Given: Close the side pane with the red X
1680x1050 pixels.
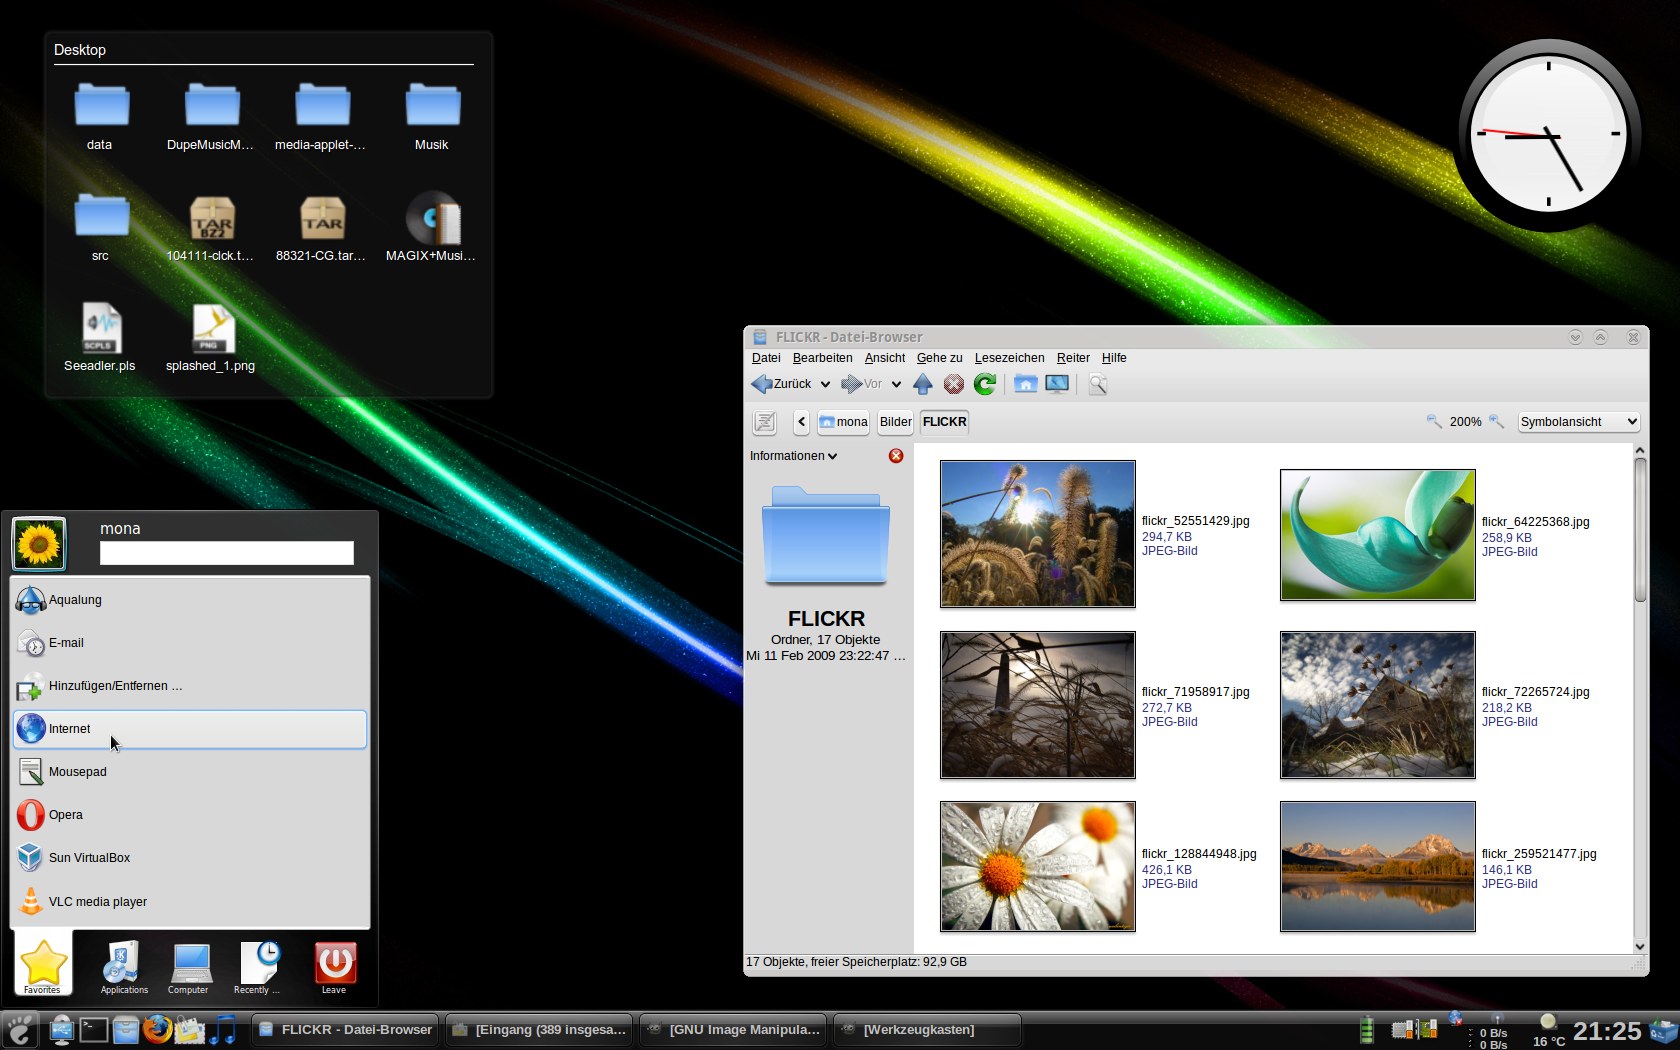Looking at the screenshot, I should [x=896, y=456].
